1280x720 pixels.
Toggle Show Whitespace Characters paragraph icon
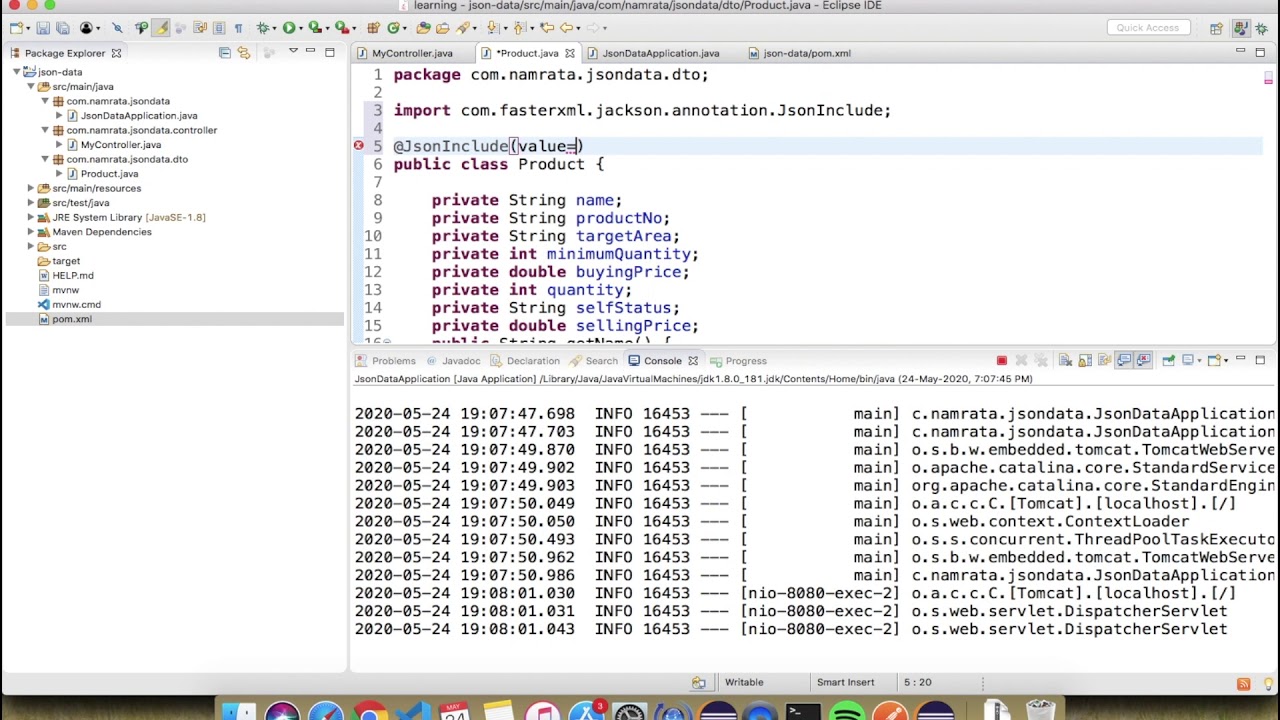(x=238, y=28)
